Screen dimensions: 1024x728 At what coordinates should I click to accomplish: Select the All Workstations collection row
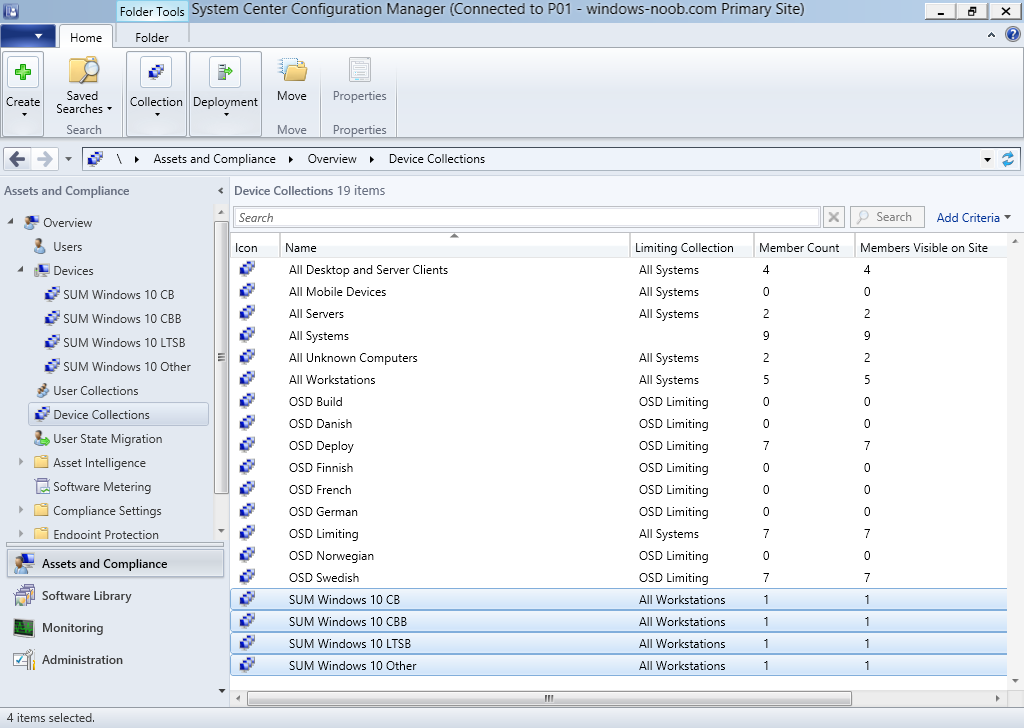click(618, 379)
